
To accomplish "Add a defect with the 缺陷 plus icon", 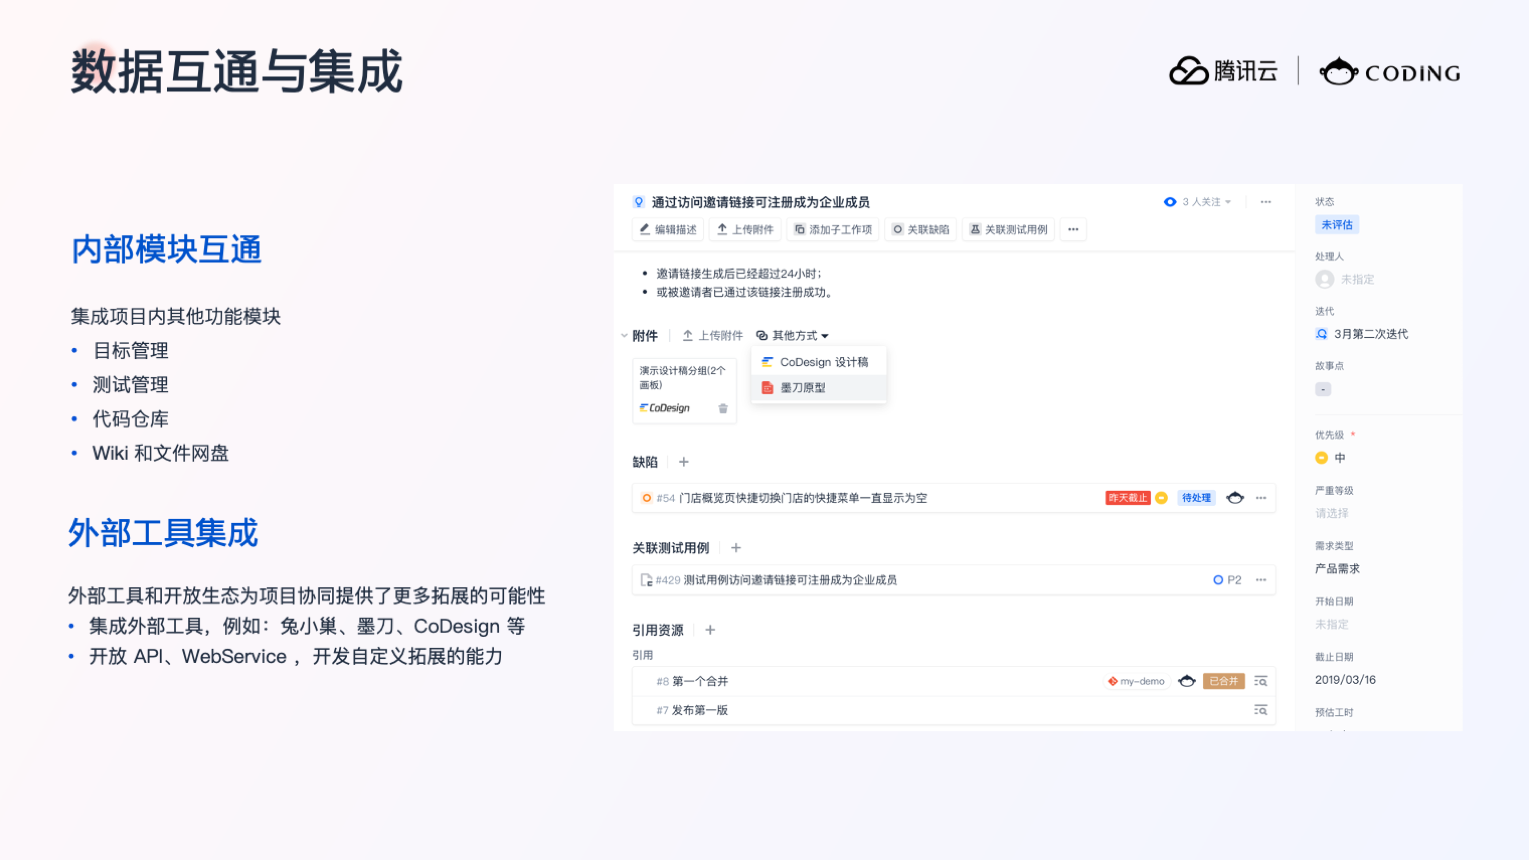I will 684,462.
